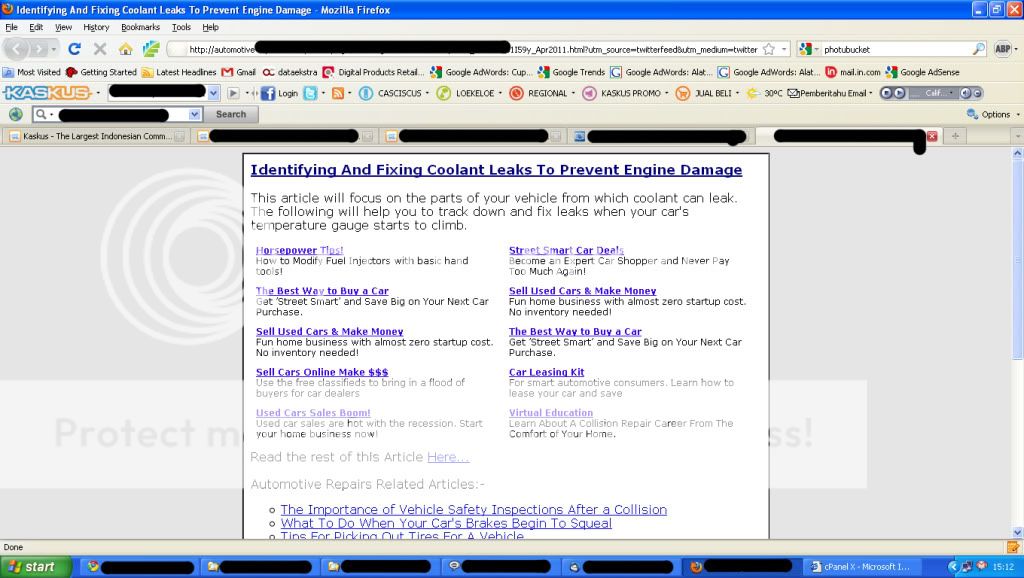Open the search engine selector dropdown

810,49
